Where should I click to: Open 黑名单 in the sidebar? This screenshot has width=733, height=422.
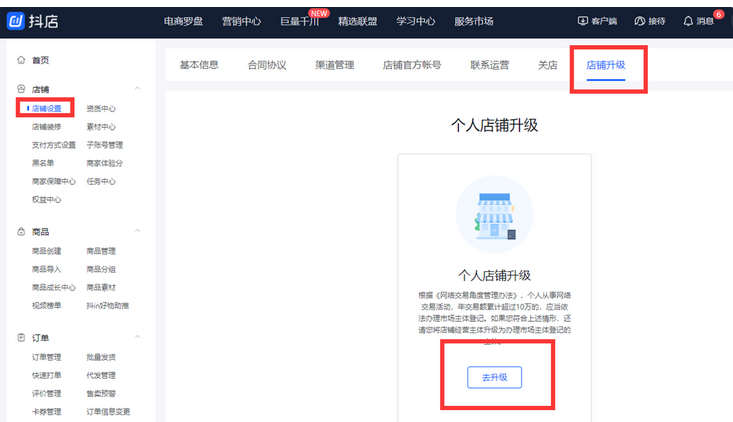click(x=43, y=163)
